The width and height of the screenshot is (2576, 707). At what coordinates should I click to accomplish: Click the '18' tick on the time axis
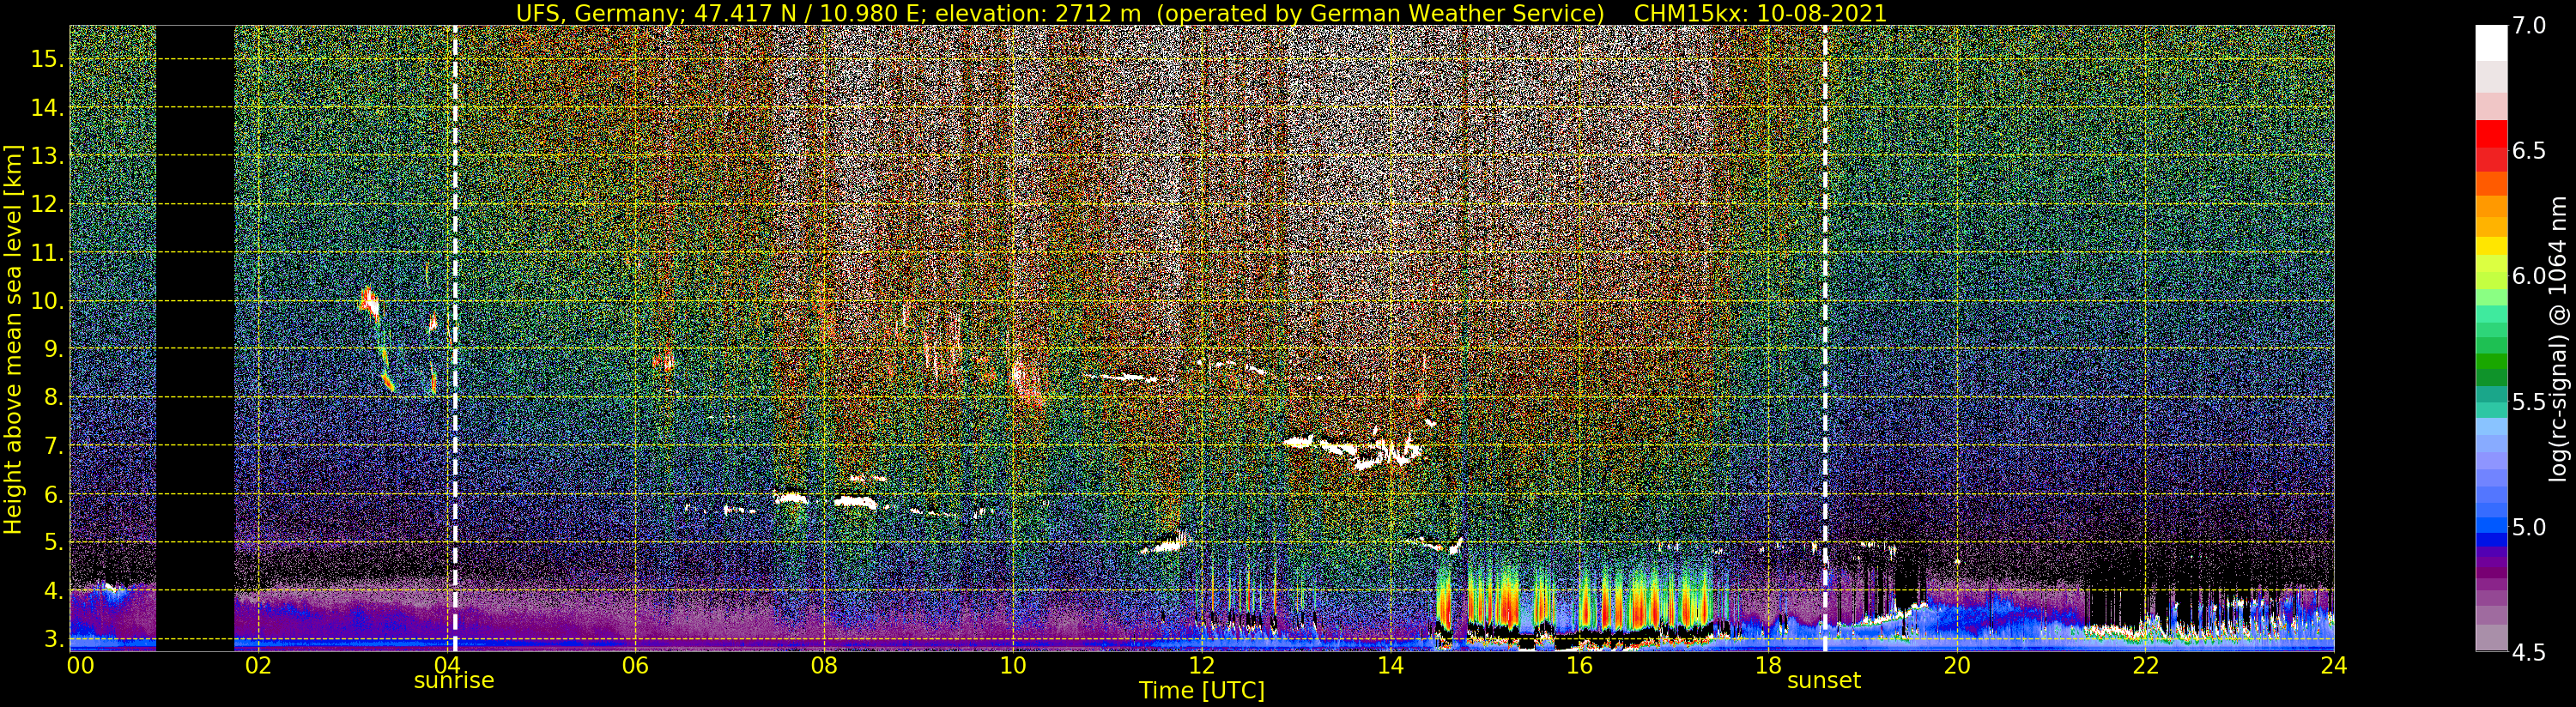pos(1768,665)
